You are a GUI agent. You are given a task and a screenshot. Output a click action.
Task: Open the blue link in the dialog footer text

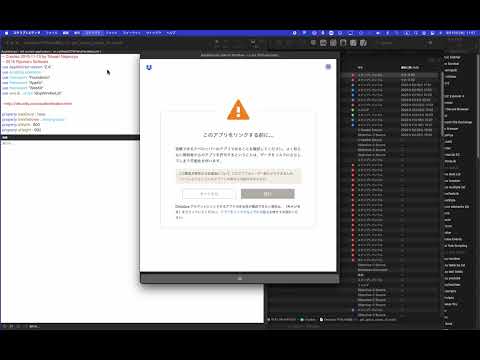pyautogui.click(x=247, y=212)
